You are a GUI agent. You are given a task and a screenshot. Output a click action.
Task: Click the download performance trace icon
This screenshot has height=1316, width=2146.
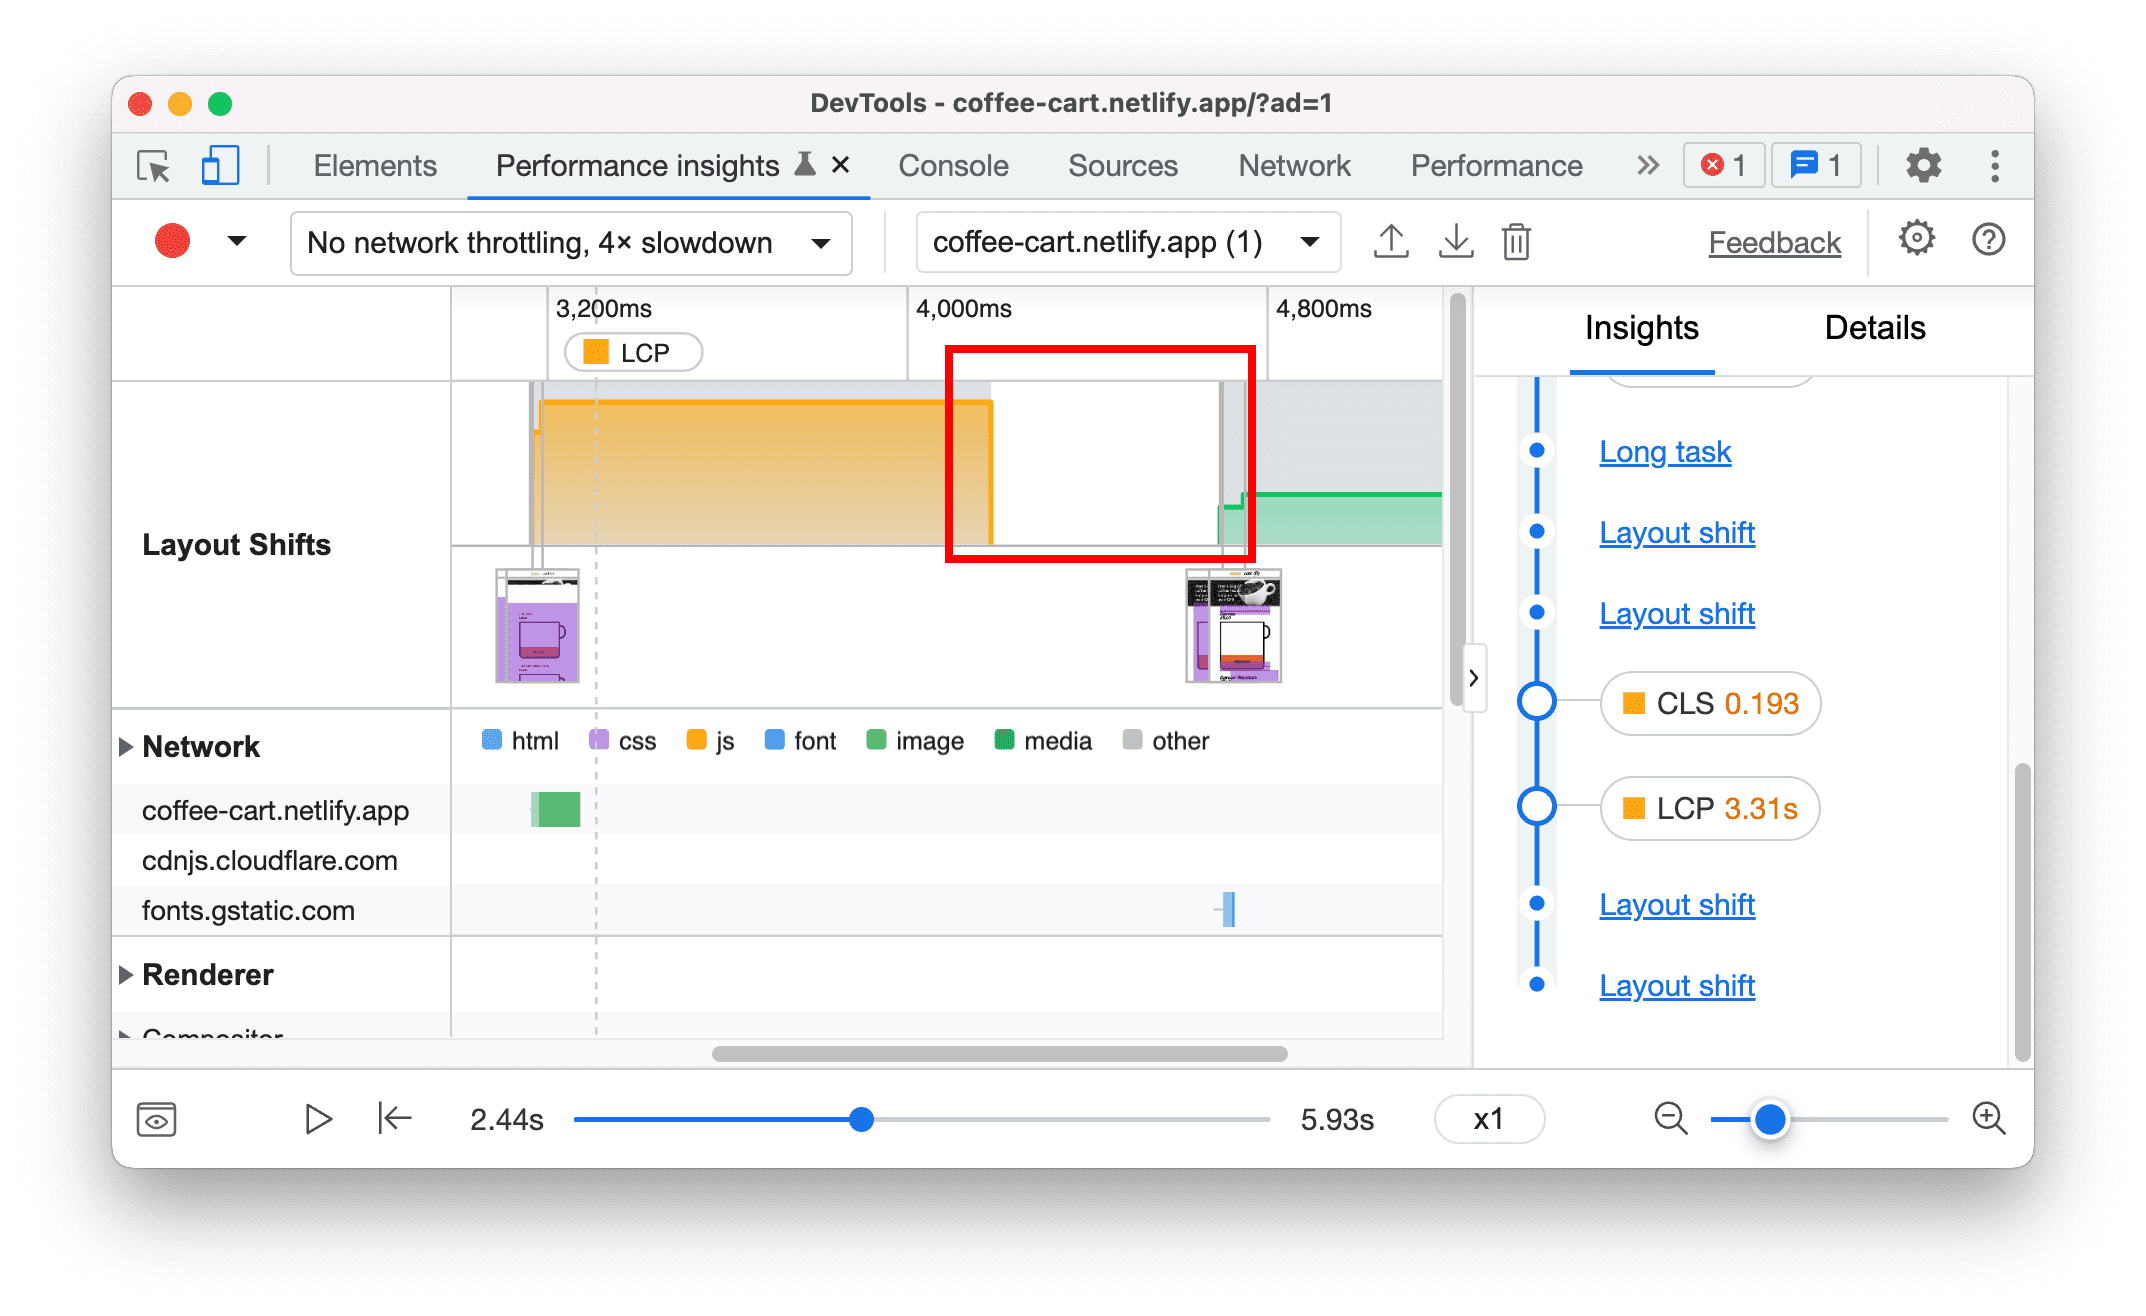click(x=1455, y=241)
